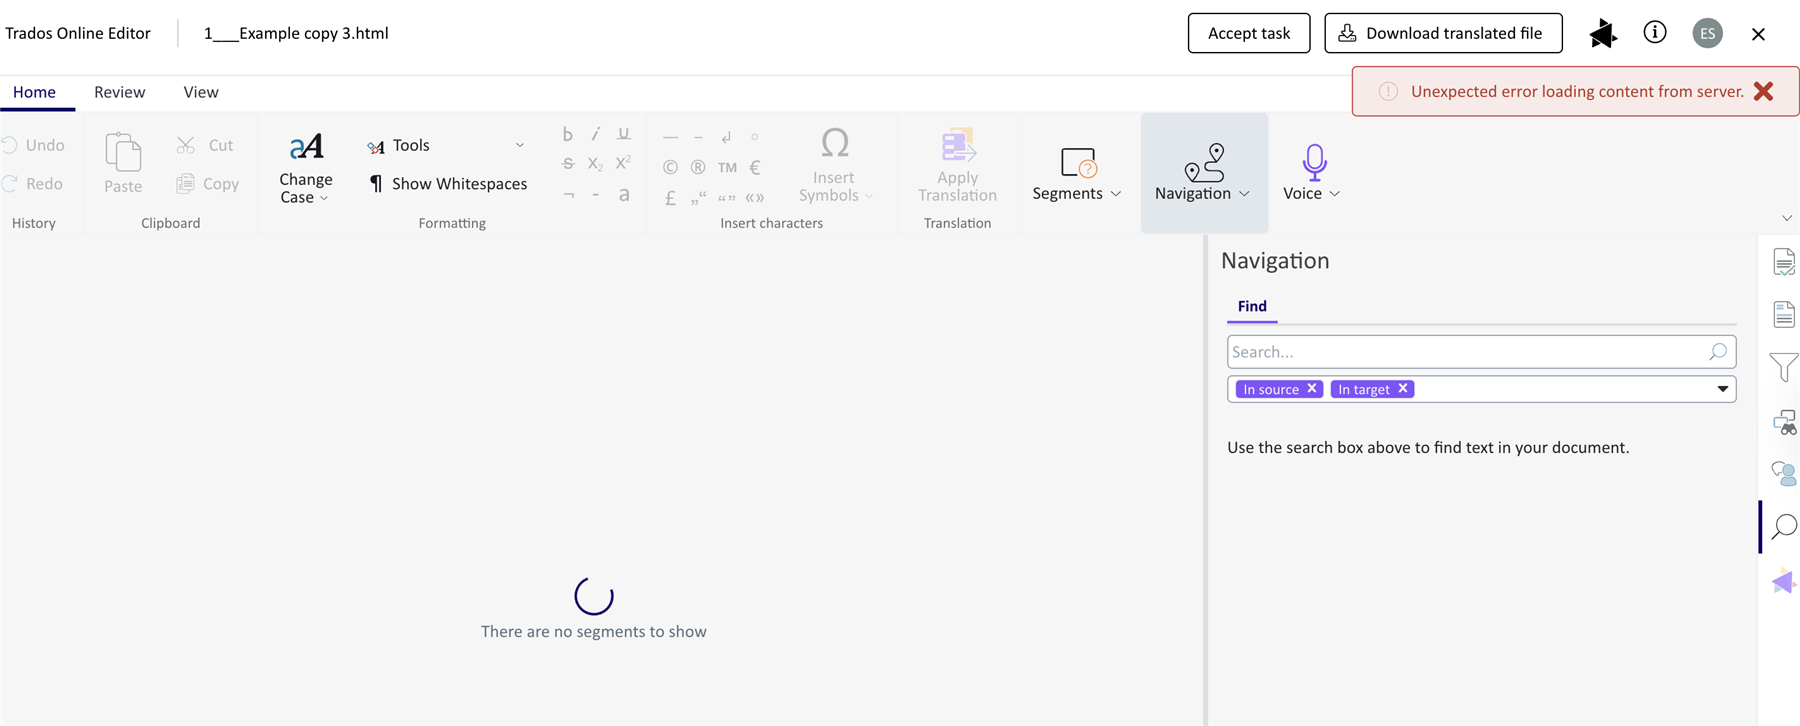This screenshot has width=1800, height=726.
Task: Toggle Show Whitespaces
Action: 448,184
